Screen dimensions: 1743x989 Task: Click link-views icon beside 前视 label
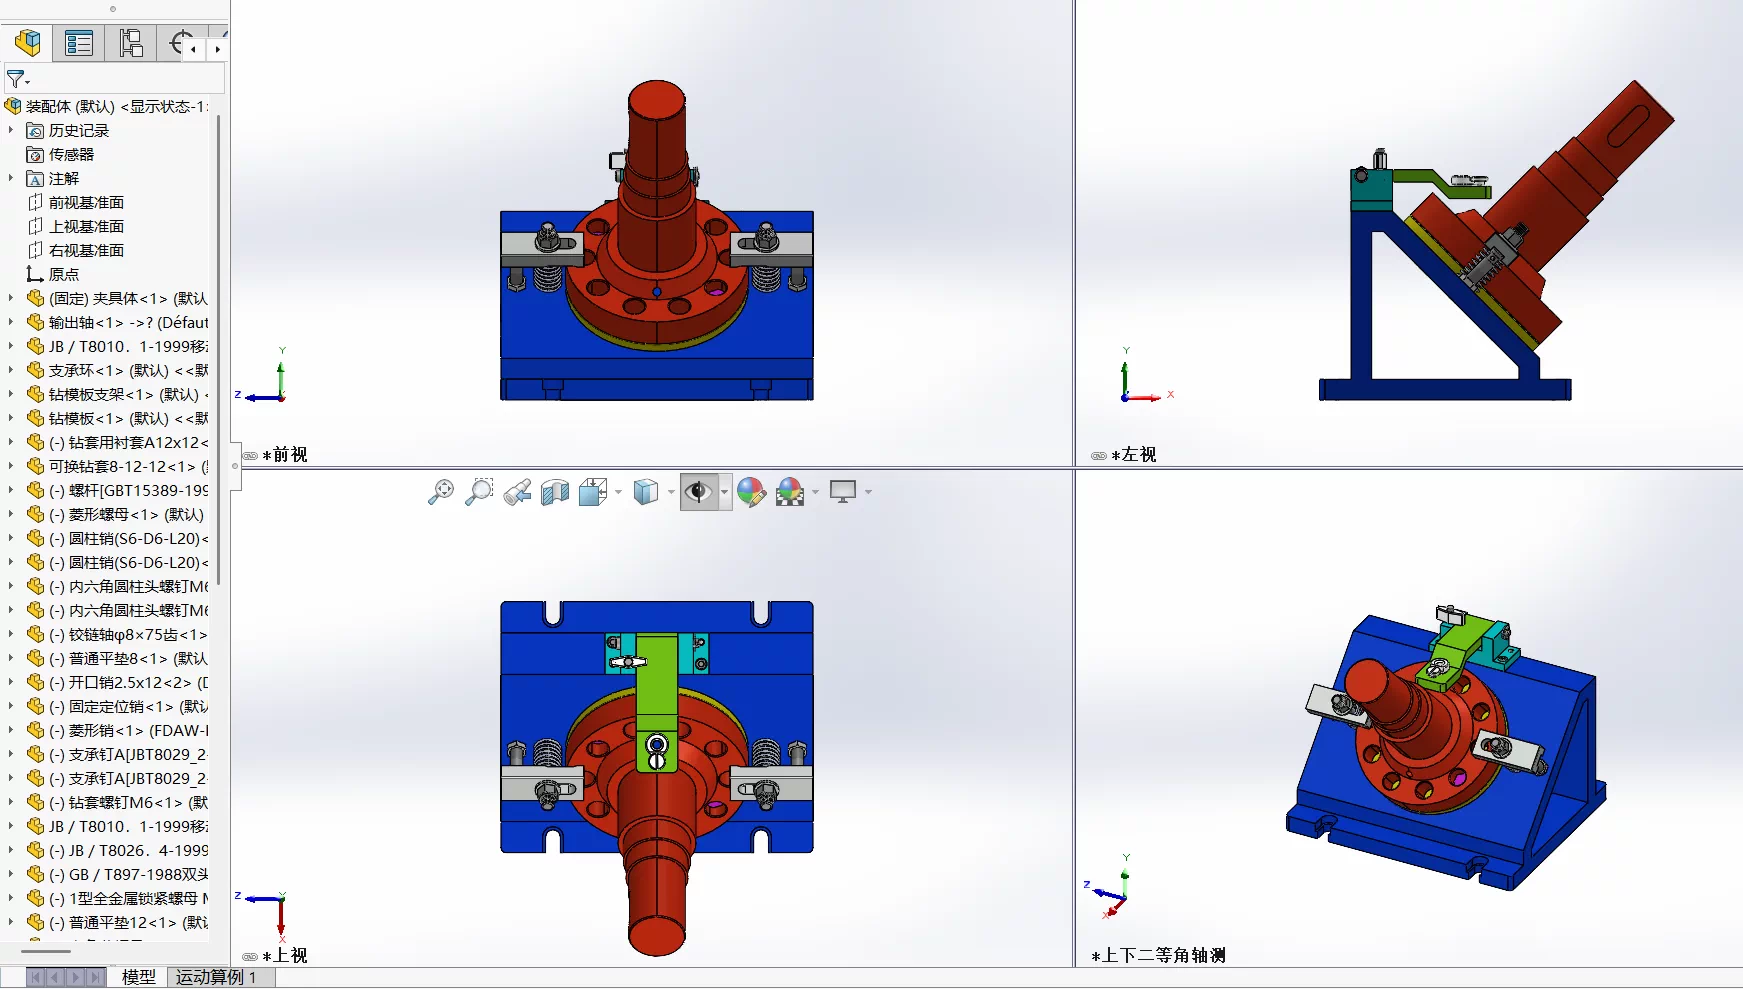[x=250, y=456]
